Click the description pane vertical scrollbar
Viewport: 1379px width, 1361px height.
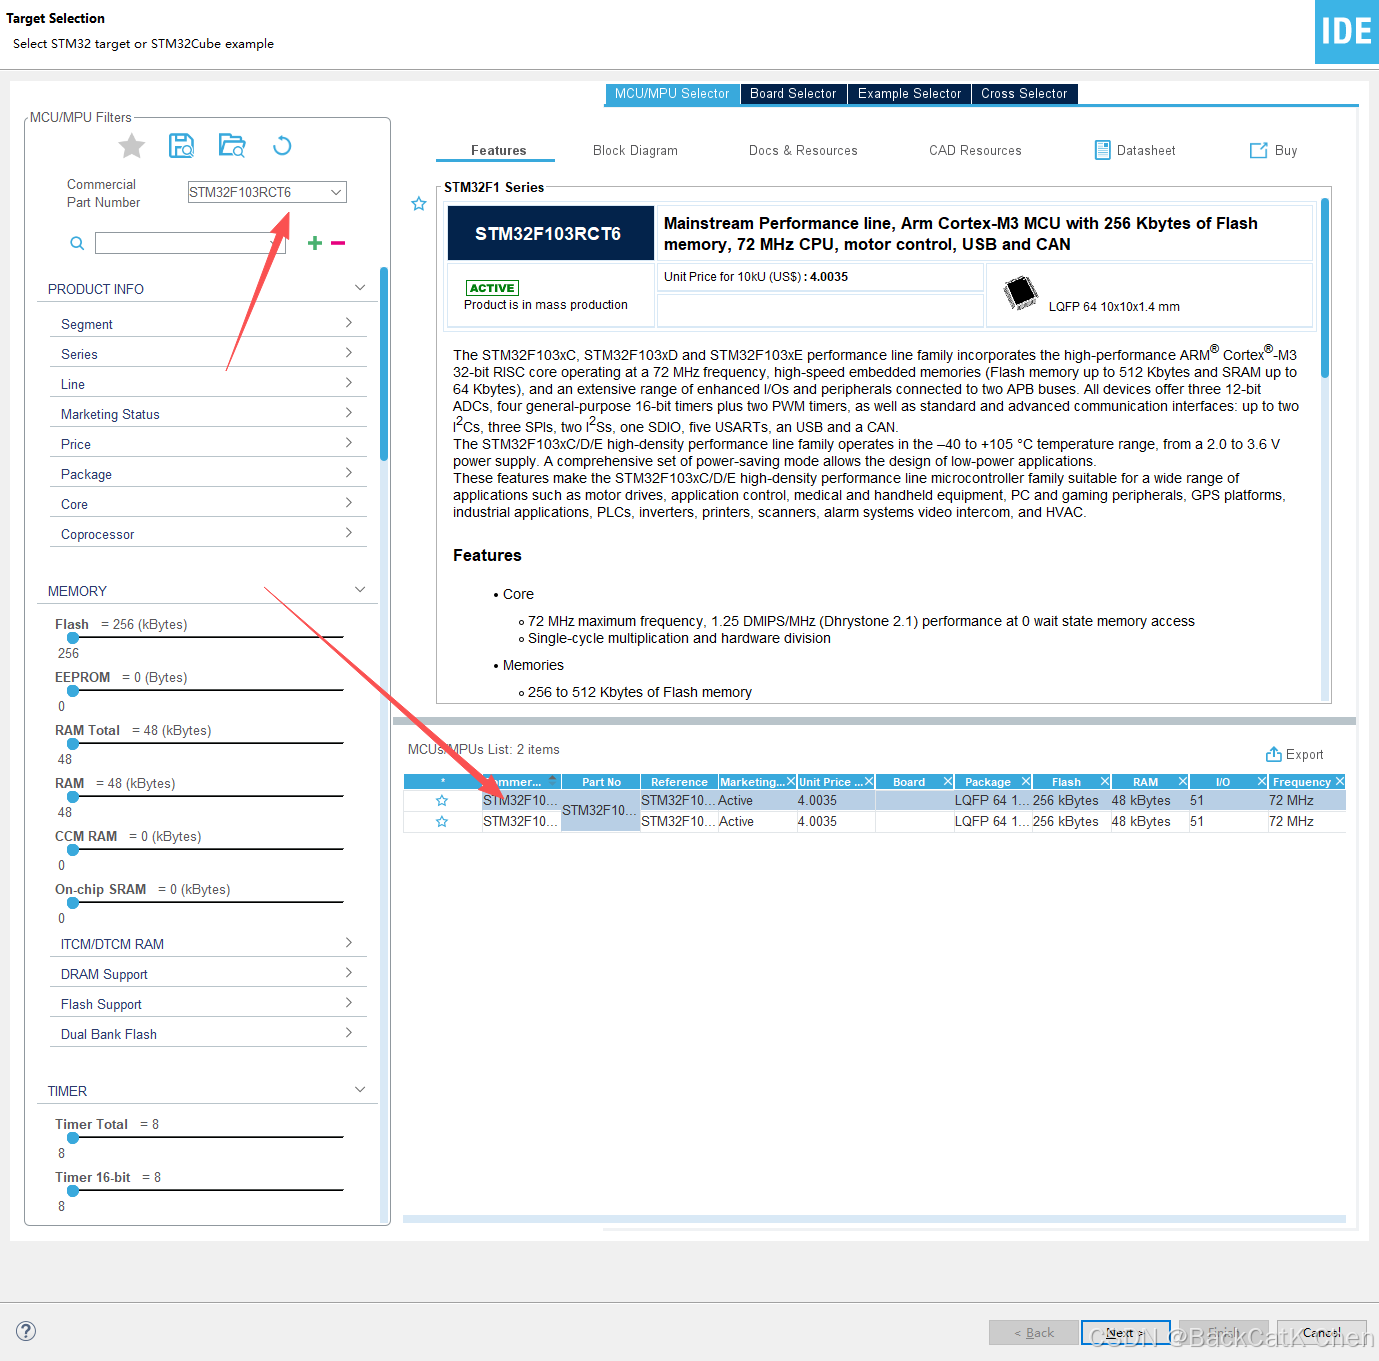coord(1325,288)
